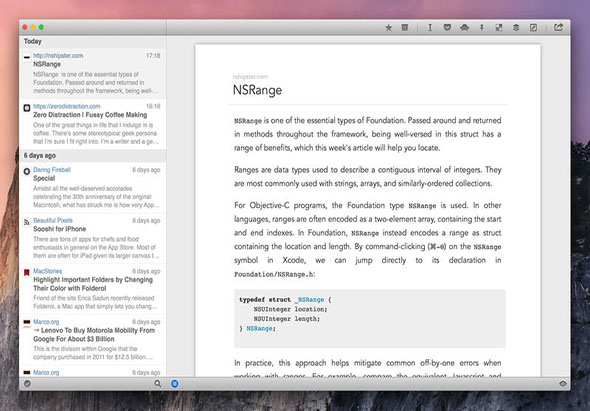Select the Zero Distraction Fussy Coffee Making article

(93, 124)
